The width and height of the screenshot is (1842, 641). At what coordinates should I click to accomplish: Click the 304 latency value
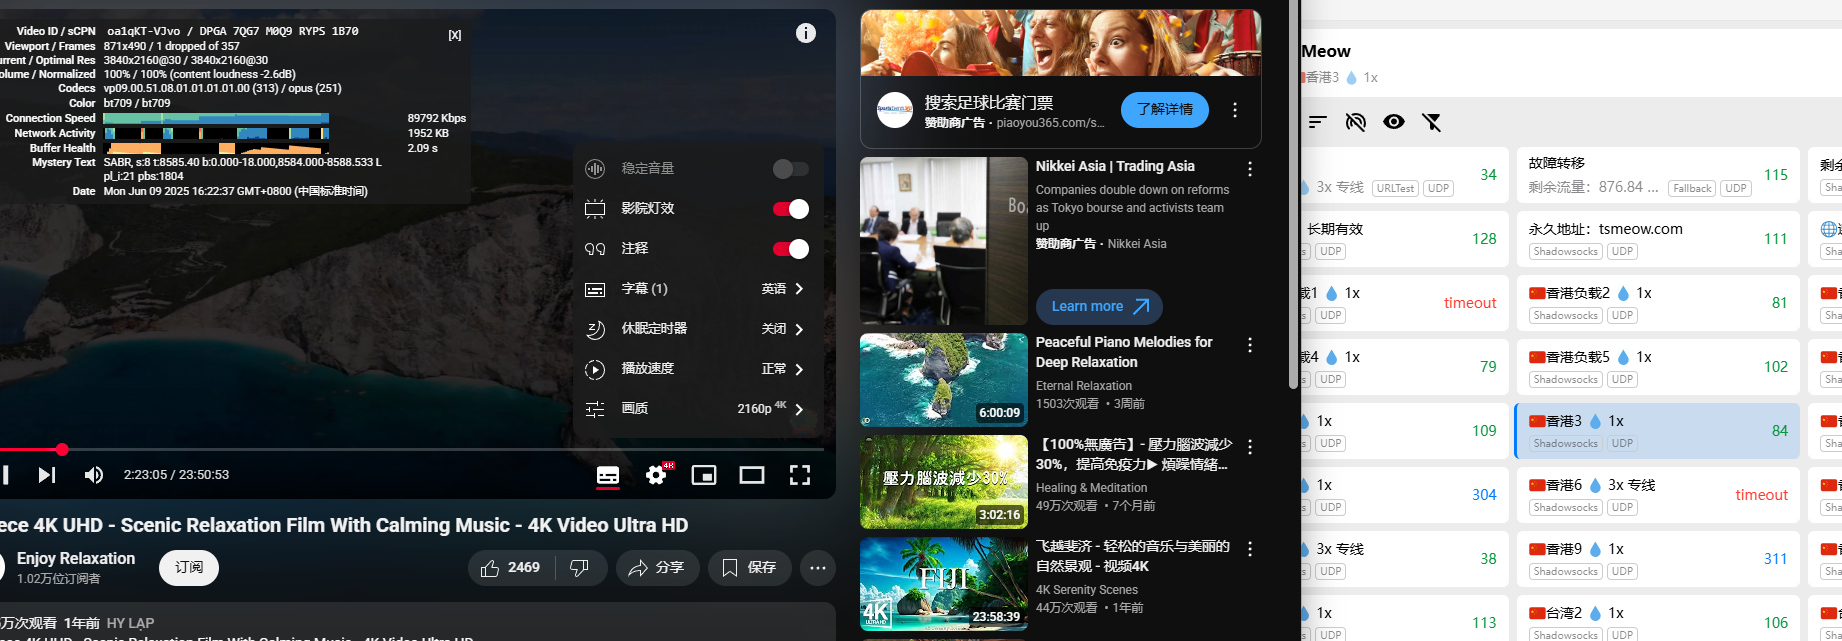[1484, 495]
